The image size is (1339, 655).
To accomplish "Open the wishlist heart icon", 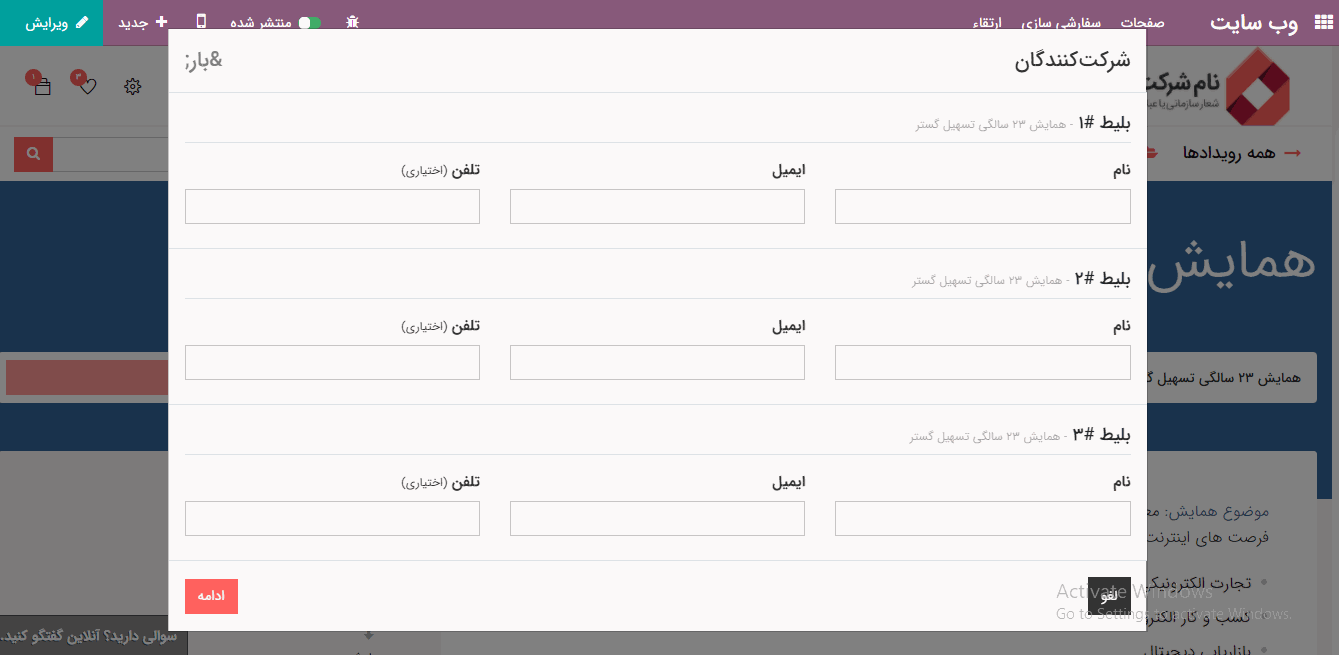I will pos(87,87).
